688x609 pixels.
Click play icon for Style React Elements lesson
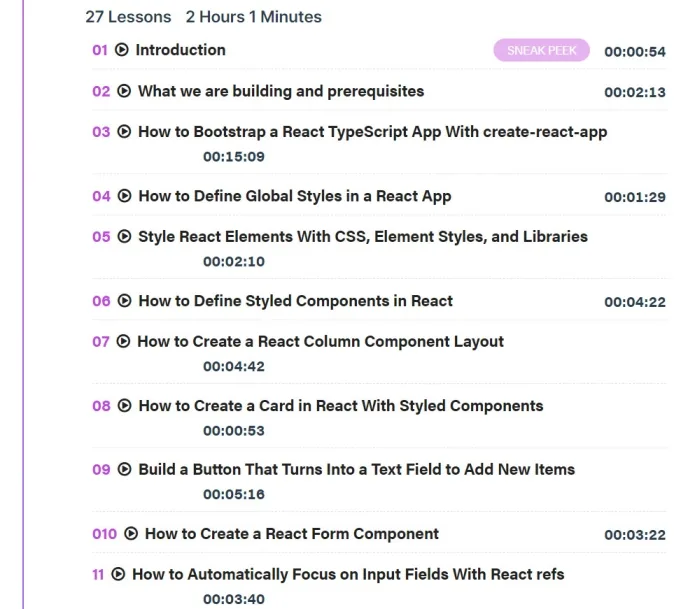tap(124, 236)
